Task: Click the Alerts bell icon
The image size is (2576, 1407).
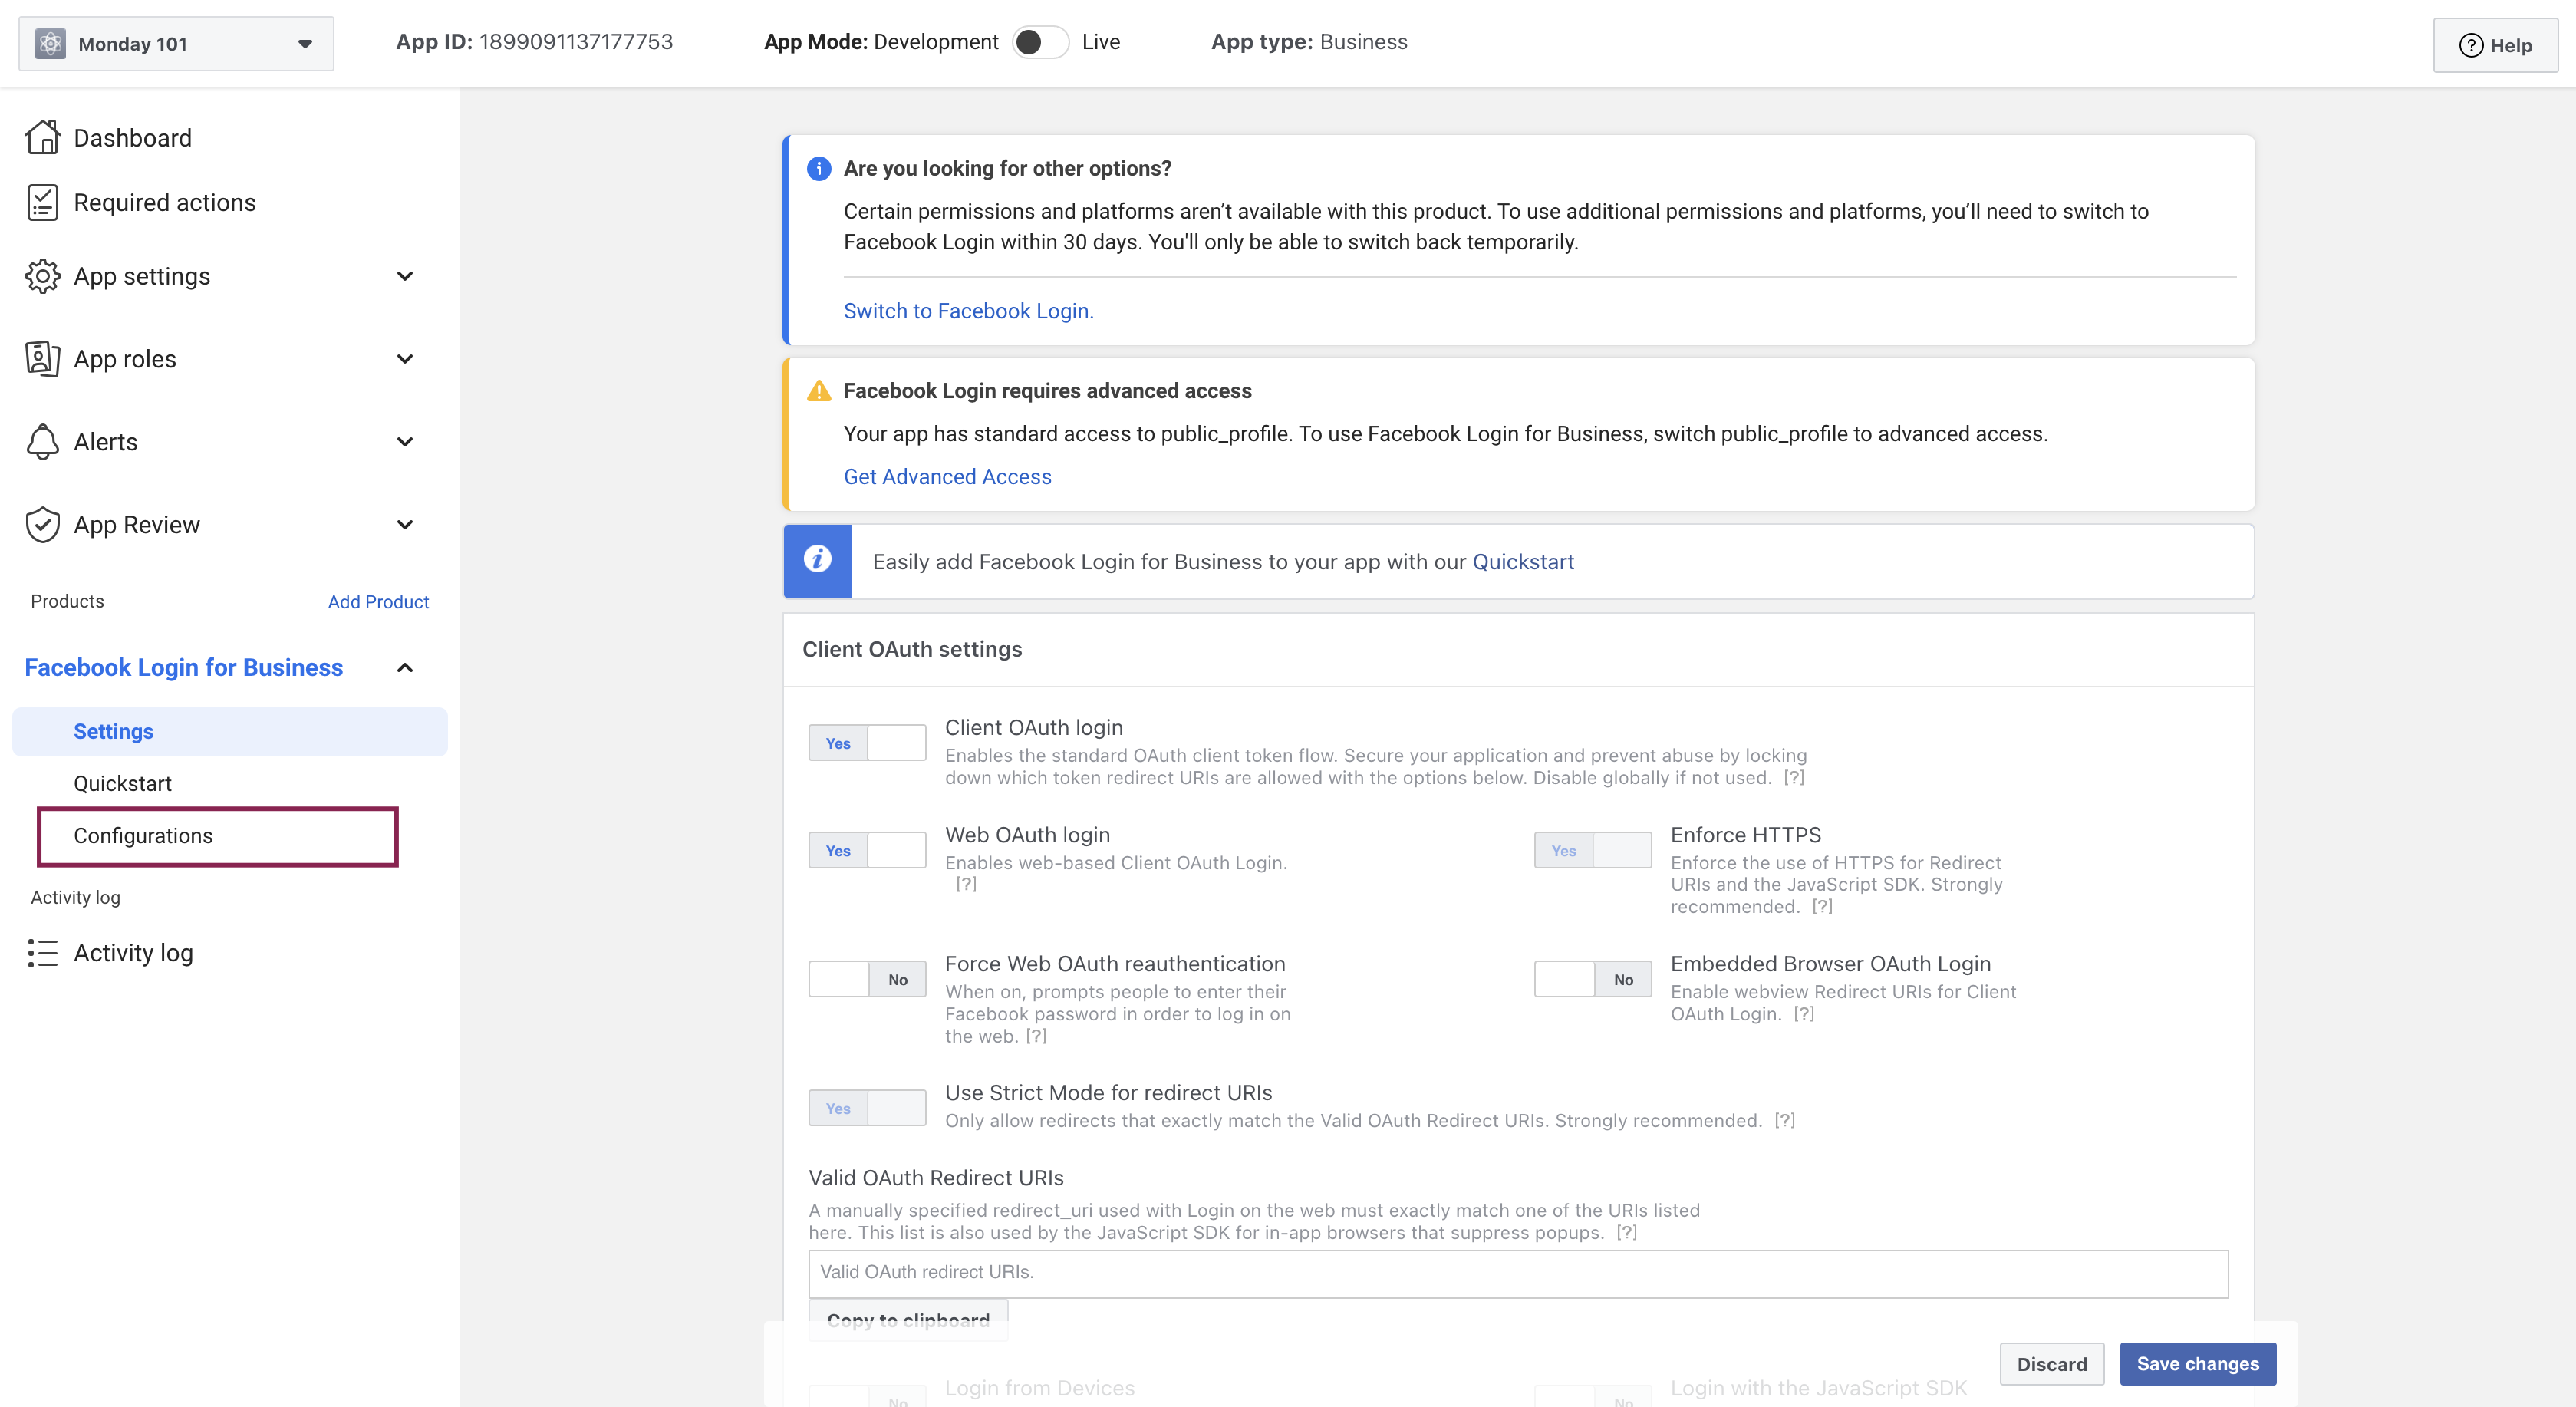Action: coord(42,441)
